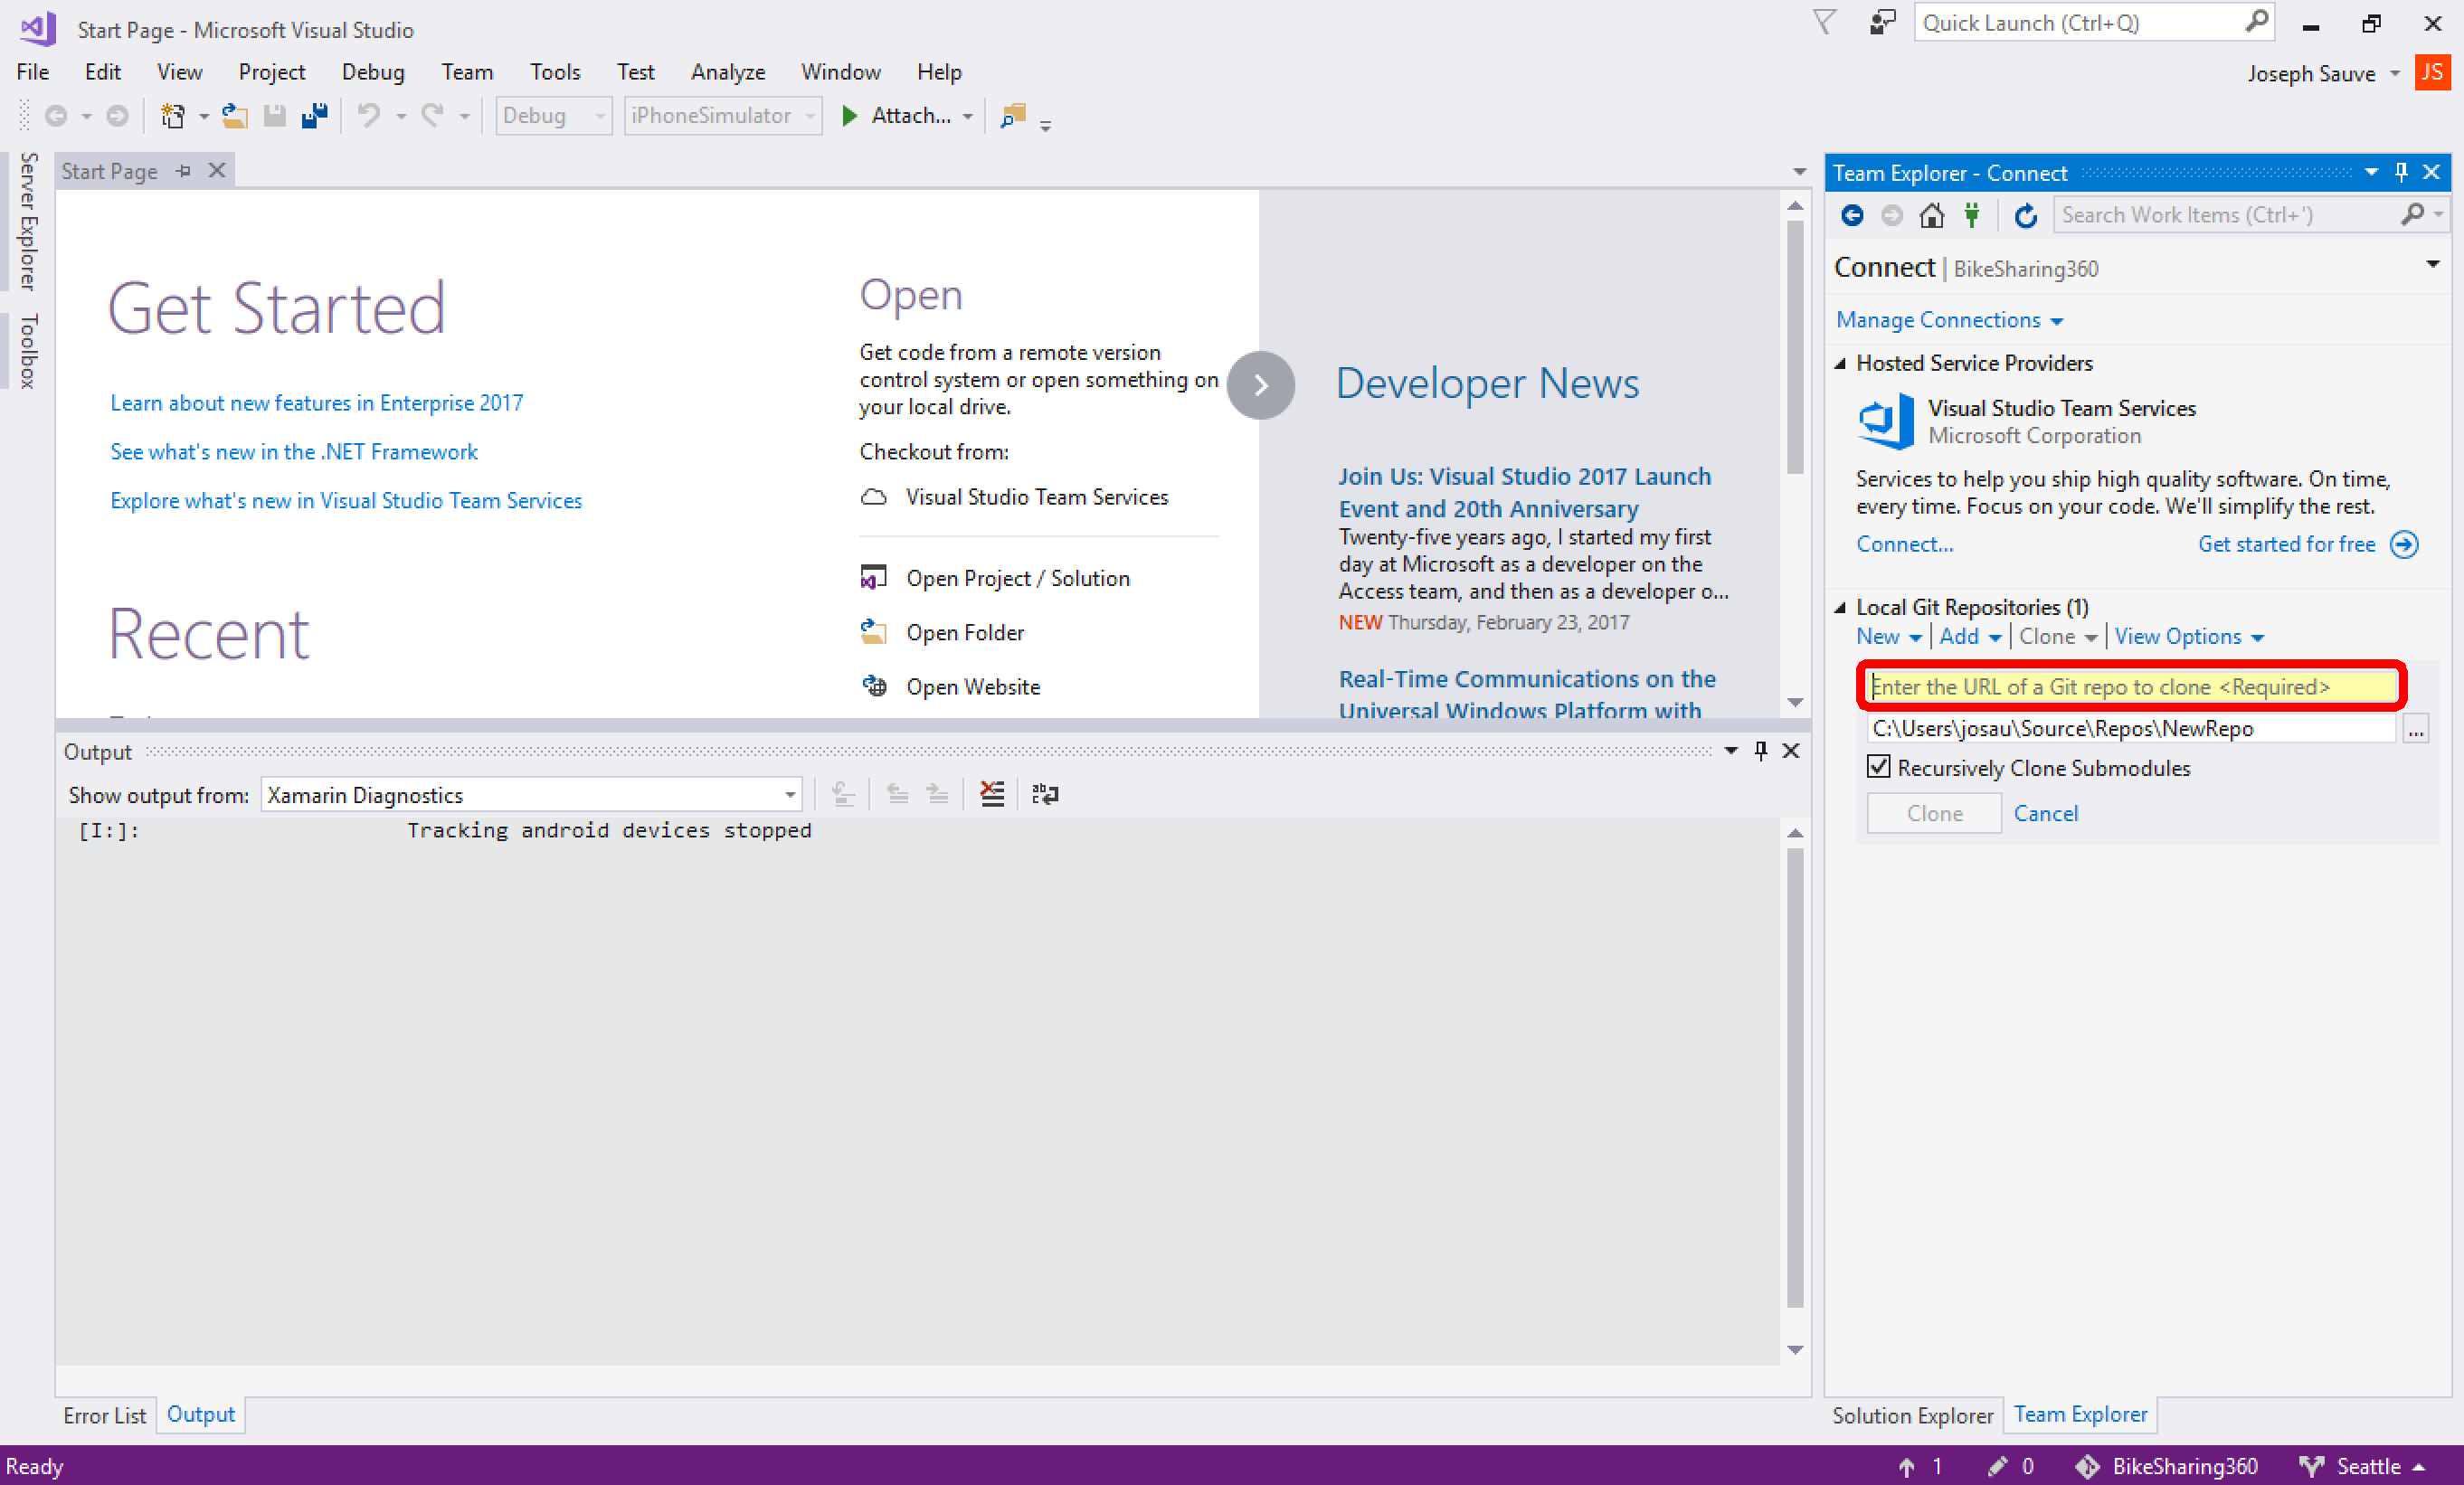Click the Quick Launch search box

[2094, 22]
